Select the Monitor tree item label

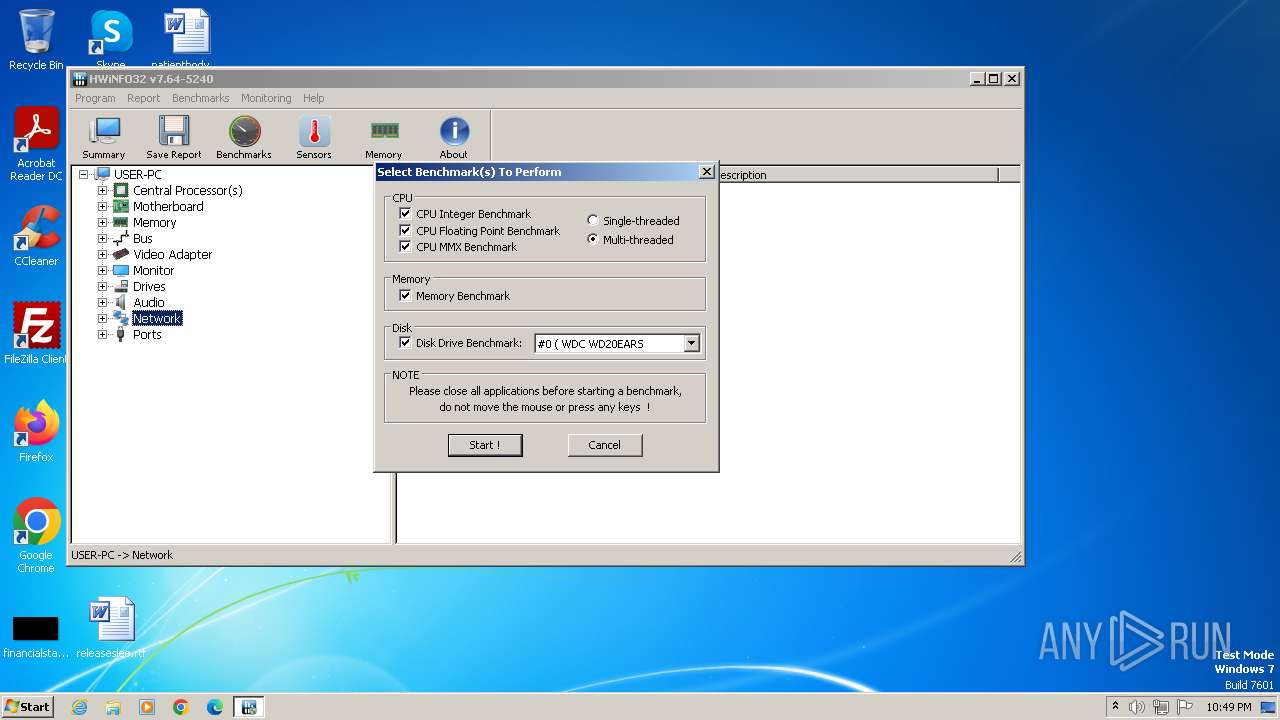click(x=153, y=270)
